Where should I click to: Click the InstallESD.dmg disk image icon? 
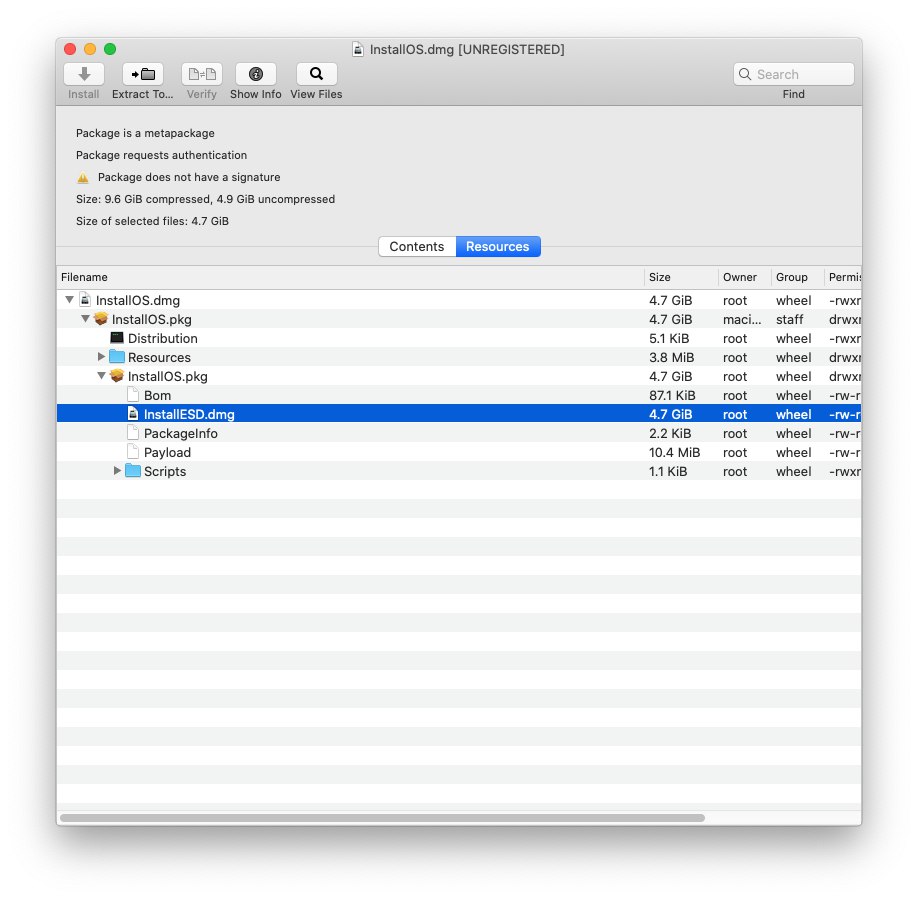pos(133,413)
